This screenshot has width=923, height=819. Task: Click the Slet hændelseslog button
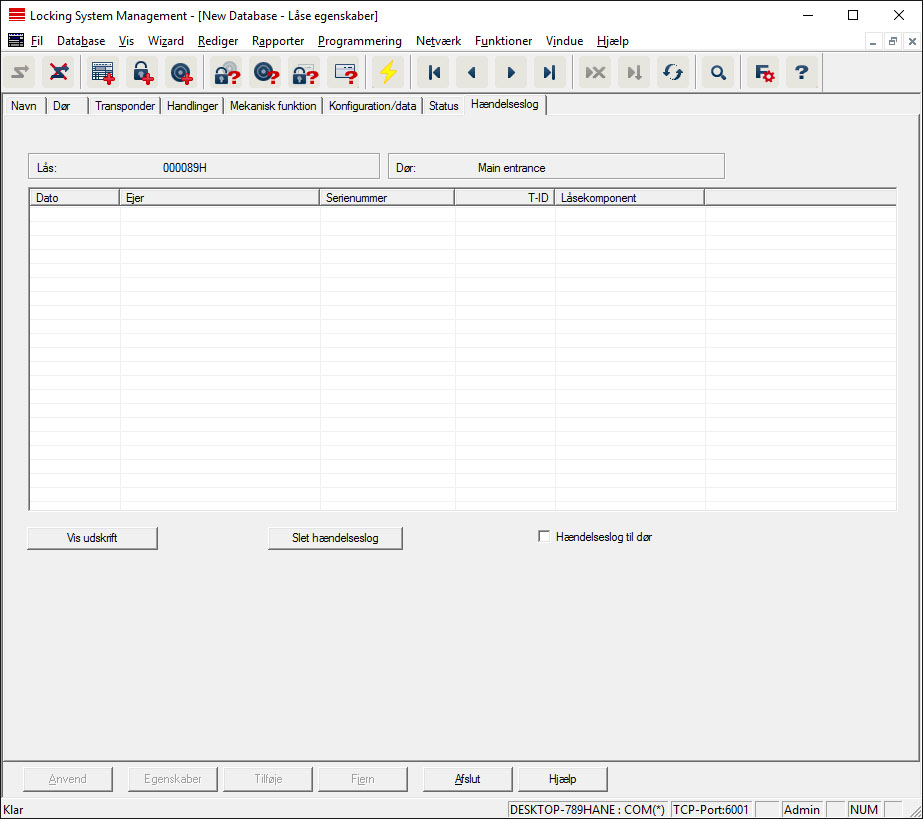[335, 538]
